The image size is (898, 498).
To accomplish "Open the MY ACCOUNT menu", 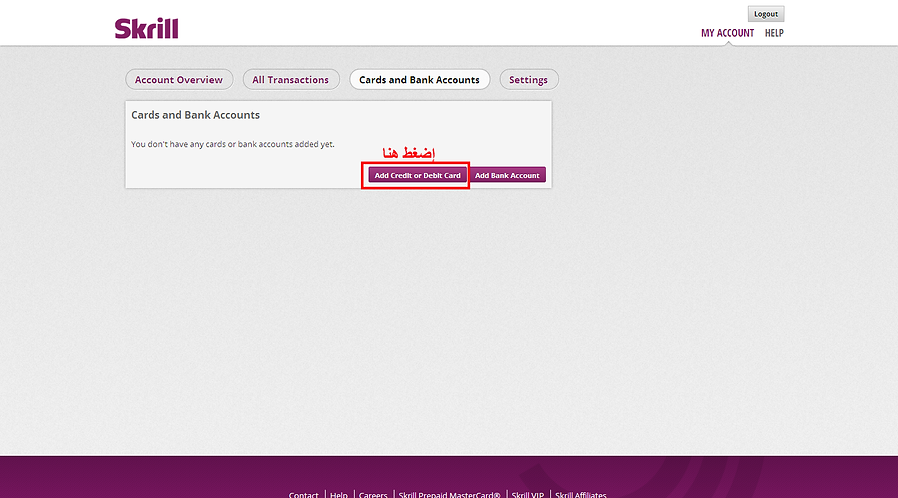I will coord(727,33).
